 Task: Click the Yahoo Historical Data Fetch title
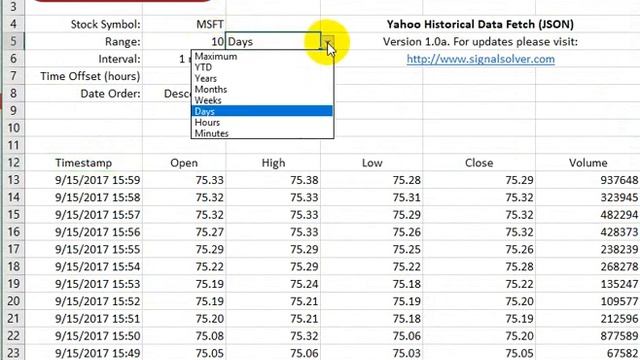click(480, 24)
